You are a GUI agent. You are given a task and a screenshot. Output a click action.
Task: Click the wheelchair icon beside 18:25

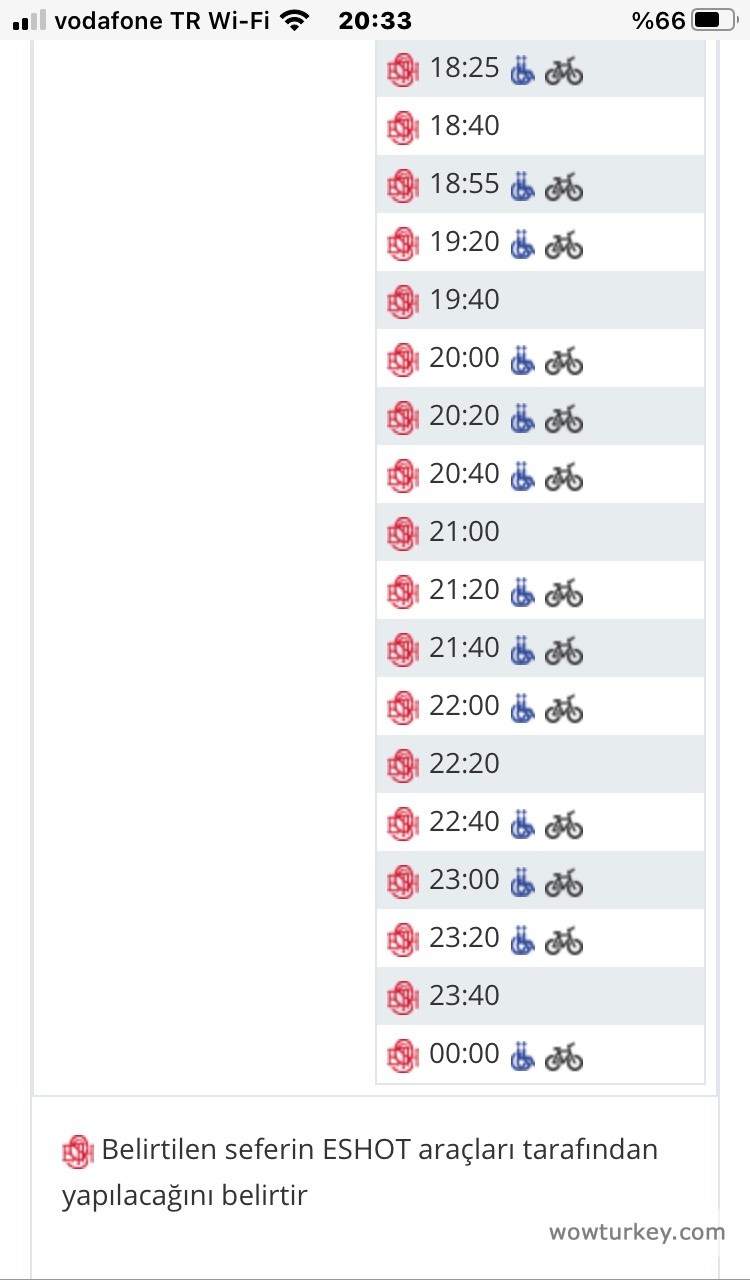click(522, 70)
